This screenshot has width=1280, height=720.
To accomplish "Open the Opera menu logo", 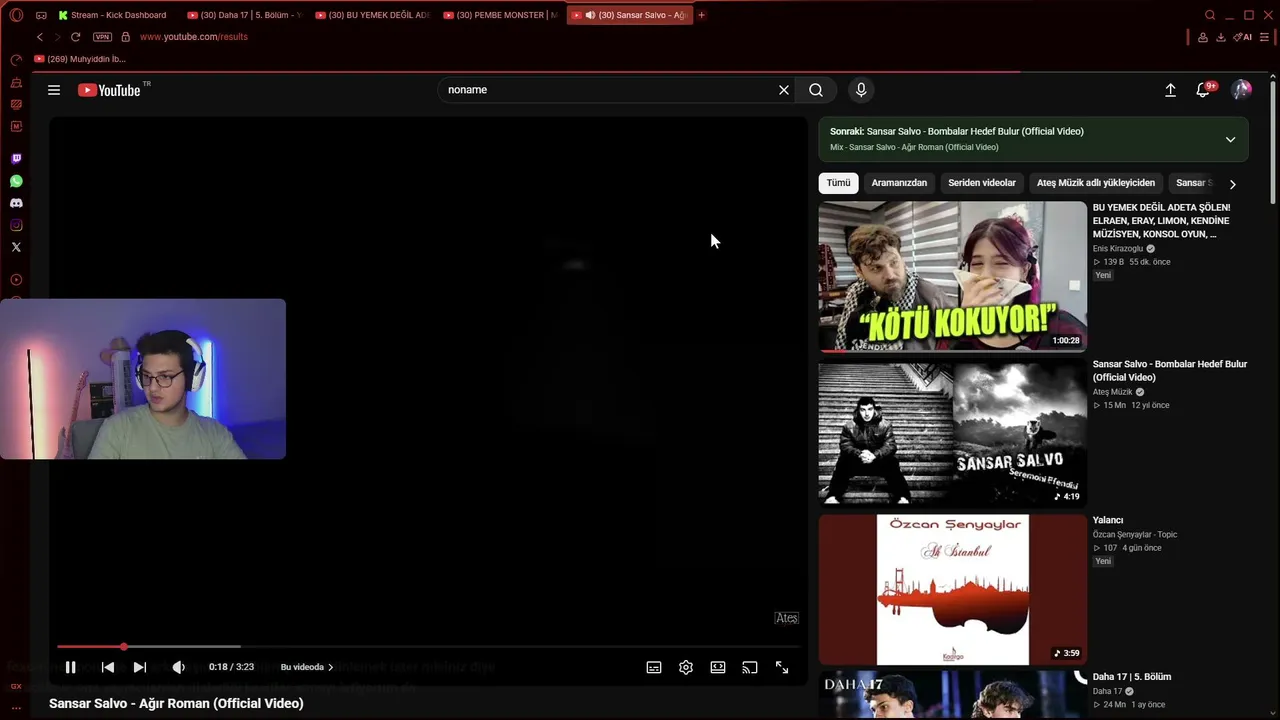I will click(x=16, y=15).
